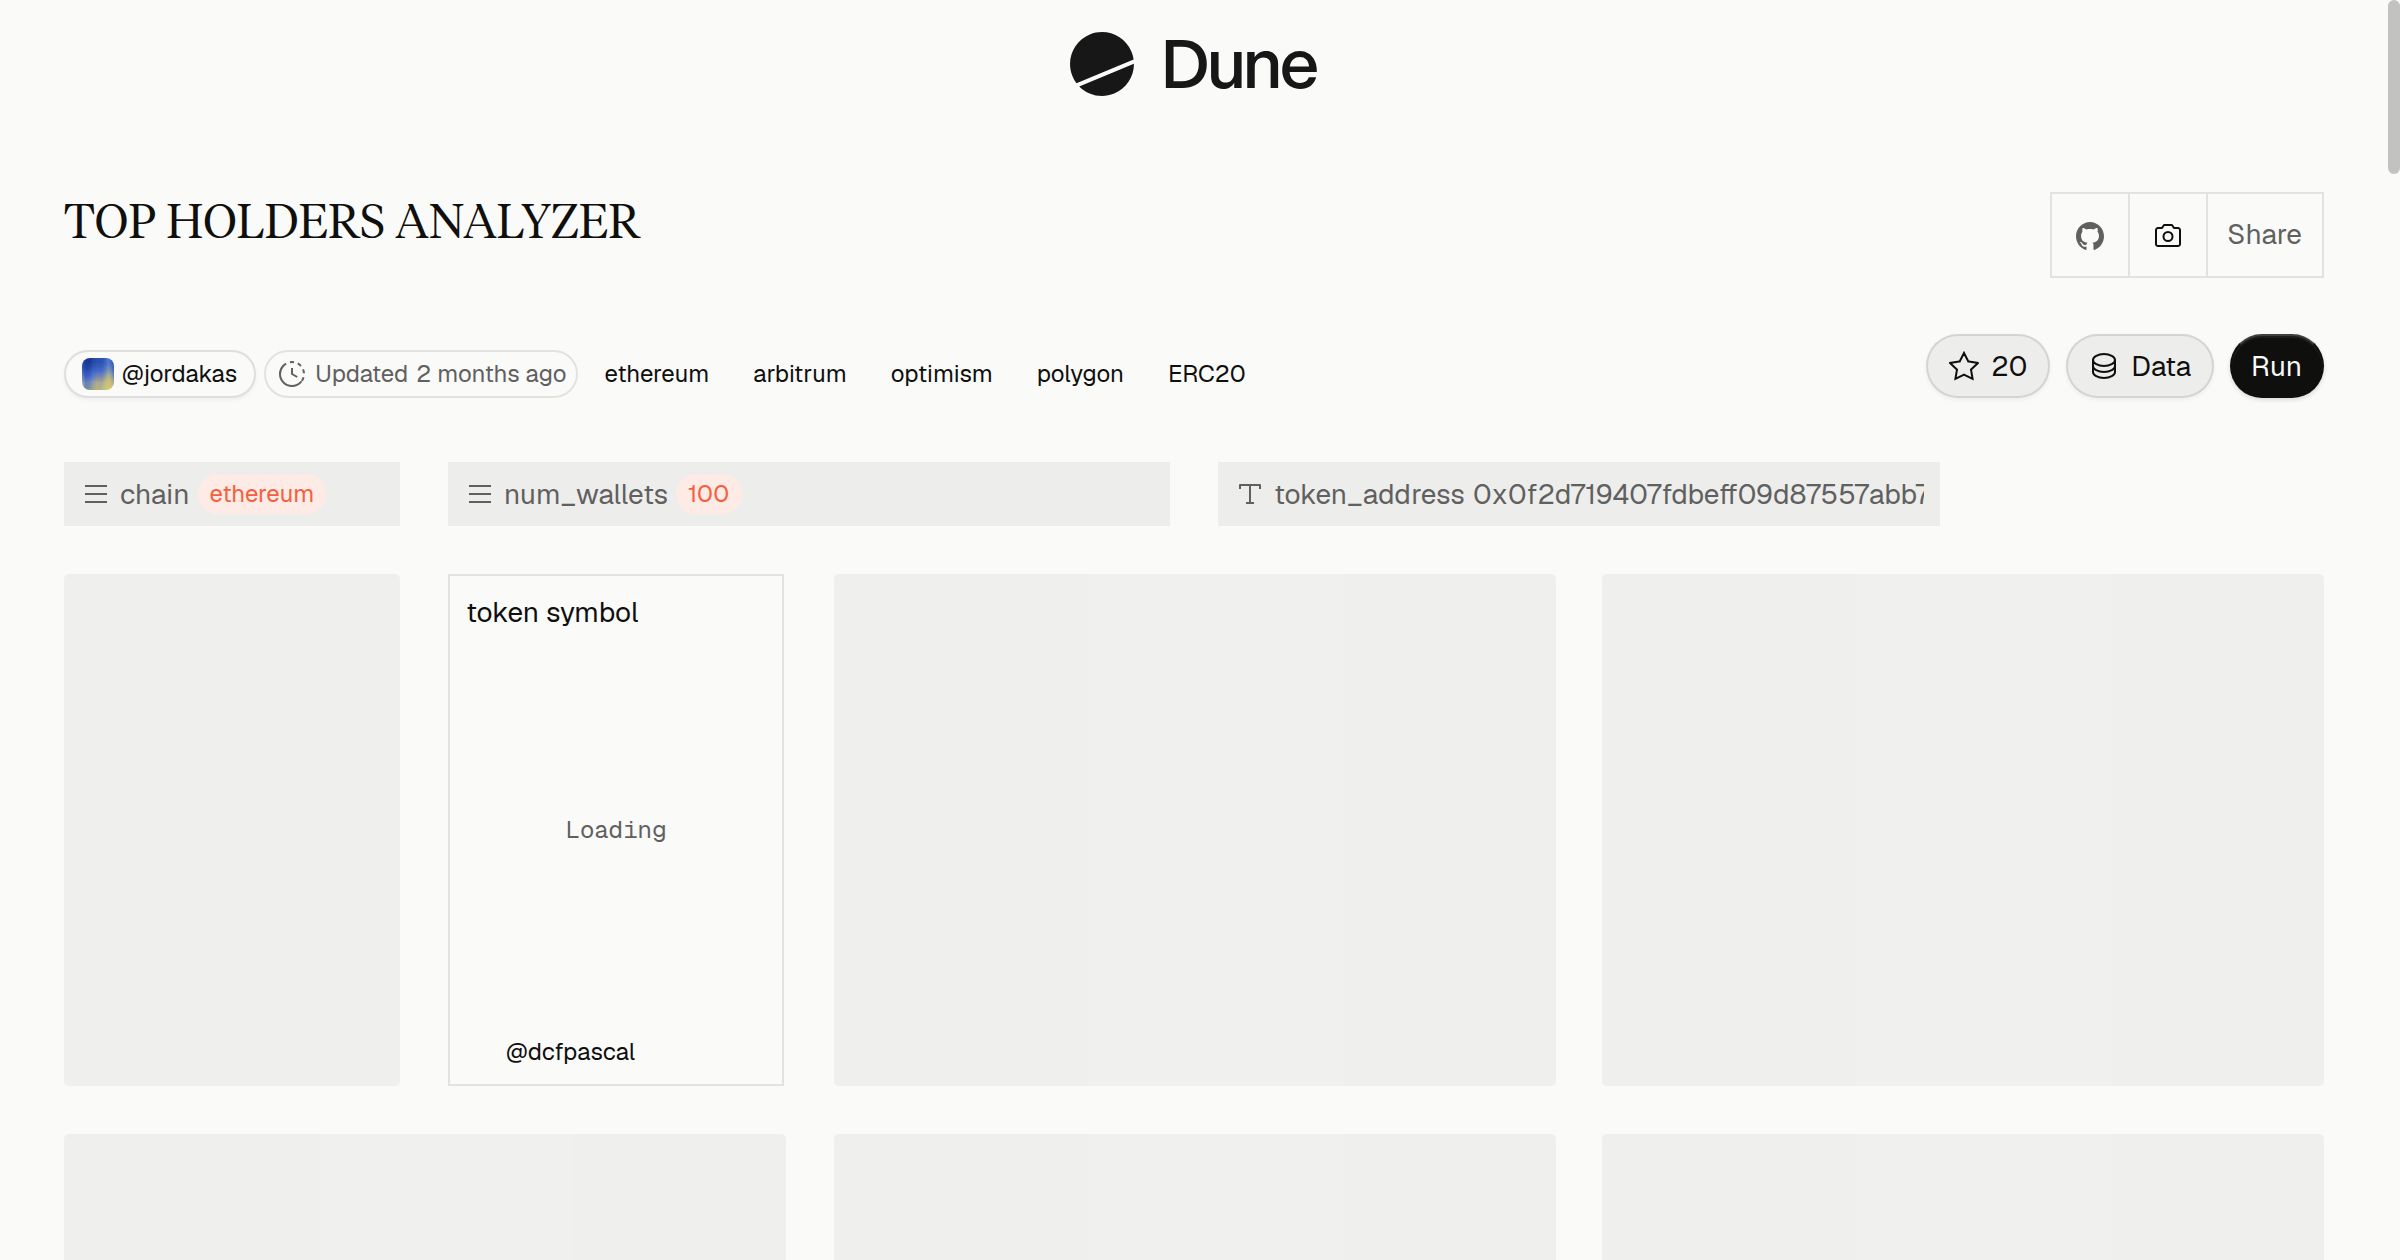The height and width of the screenshot is (1260, 2400).
Task: Click the list icon beside num_wallets
Action: click(480, 494)
